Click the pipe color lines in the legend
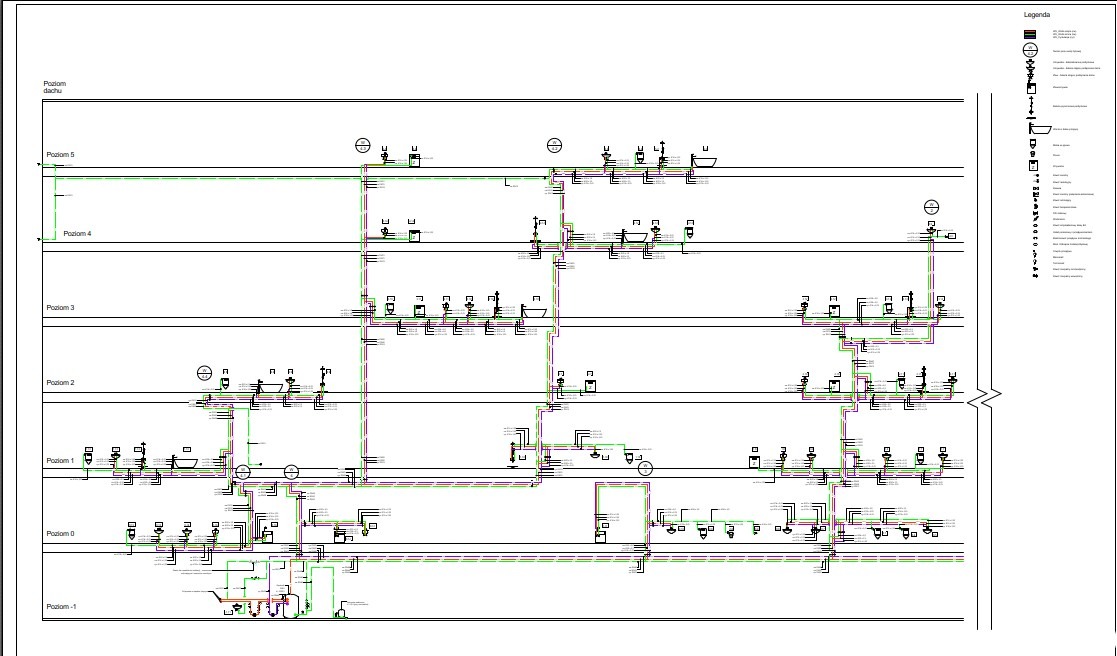This screenshot has width=1117, height=656. pyautogui.click(x=1029, y=33)
